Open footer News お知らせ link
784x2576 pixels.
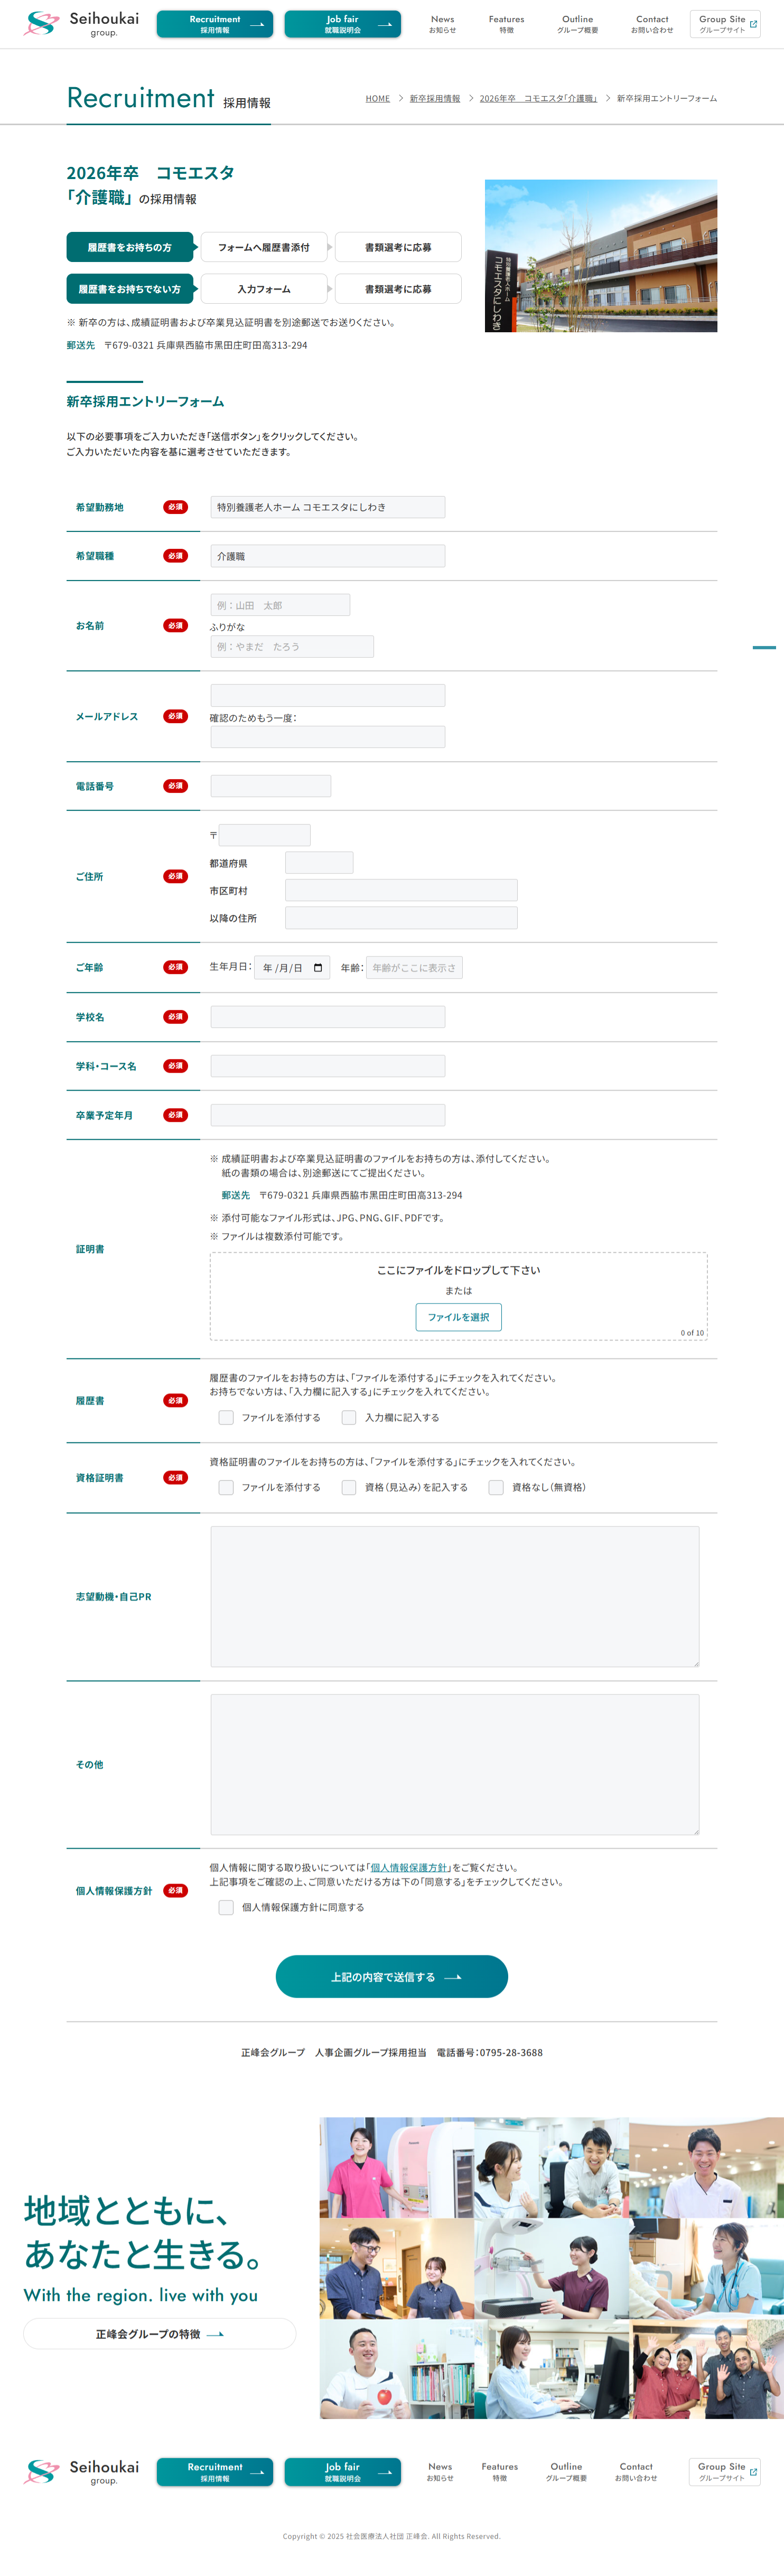coord(440,2472)
